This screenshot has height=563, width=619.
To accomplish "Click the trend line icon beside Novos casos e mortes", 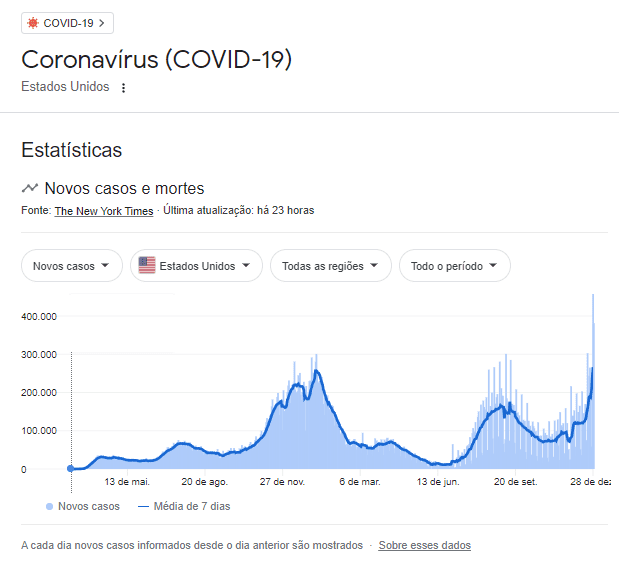I will coord(30,188).
